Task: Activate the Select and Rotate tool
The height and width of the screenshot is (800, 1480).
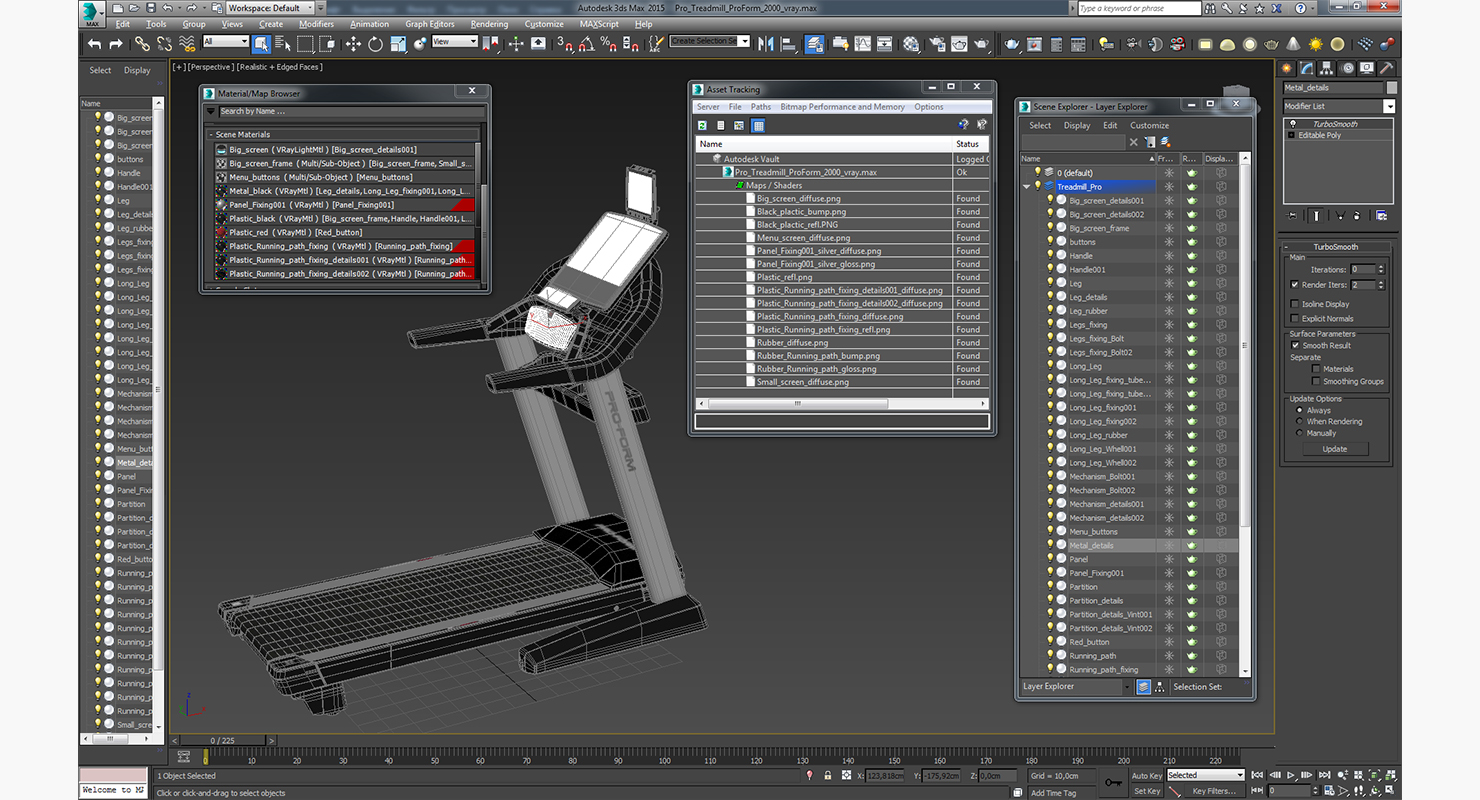Action: [x=375, y=44]
